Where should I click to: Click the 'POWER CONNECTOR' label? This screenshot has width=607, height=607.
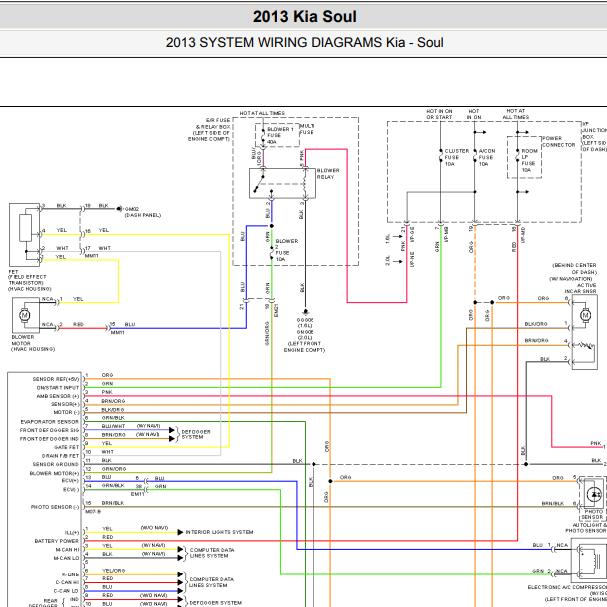[558, 141]
